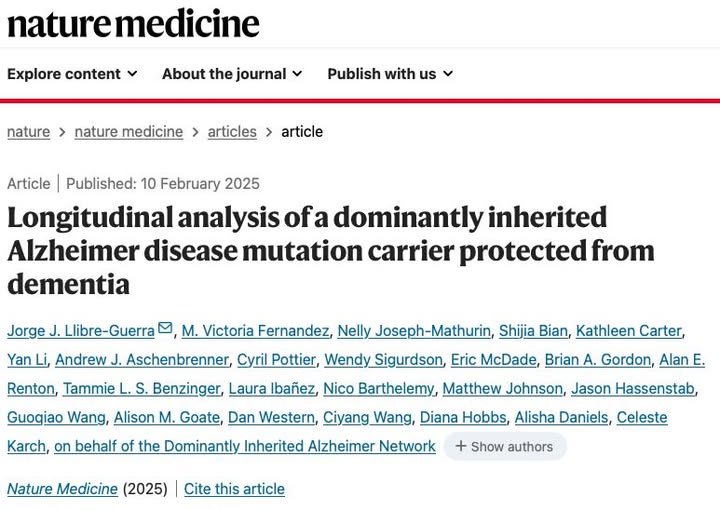The width and height of the screenshot is (720, 510).
Task: Open Cite this article link
Action: (x=234, y=489)
